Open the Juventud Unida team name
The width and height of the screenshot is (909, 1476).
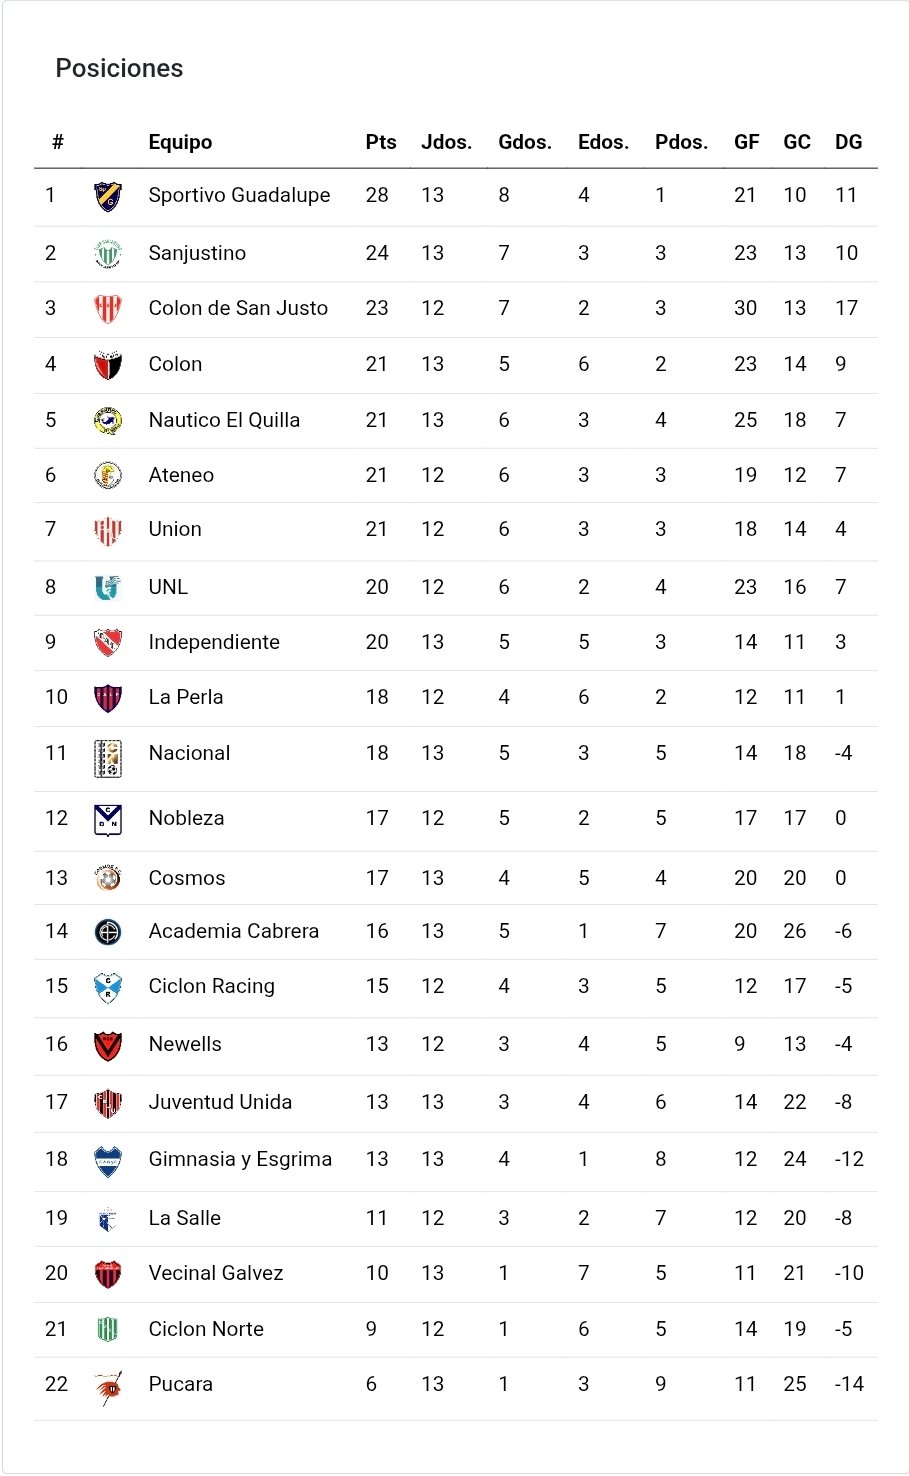[x=220, y=1102]
